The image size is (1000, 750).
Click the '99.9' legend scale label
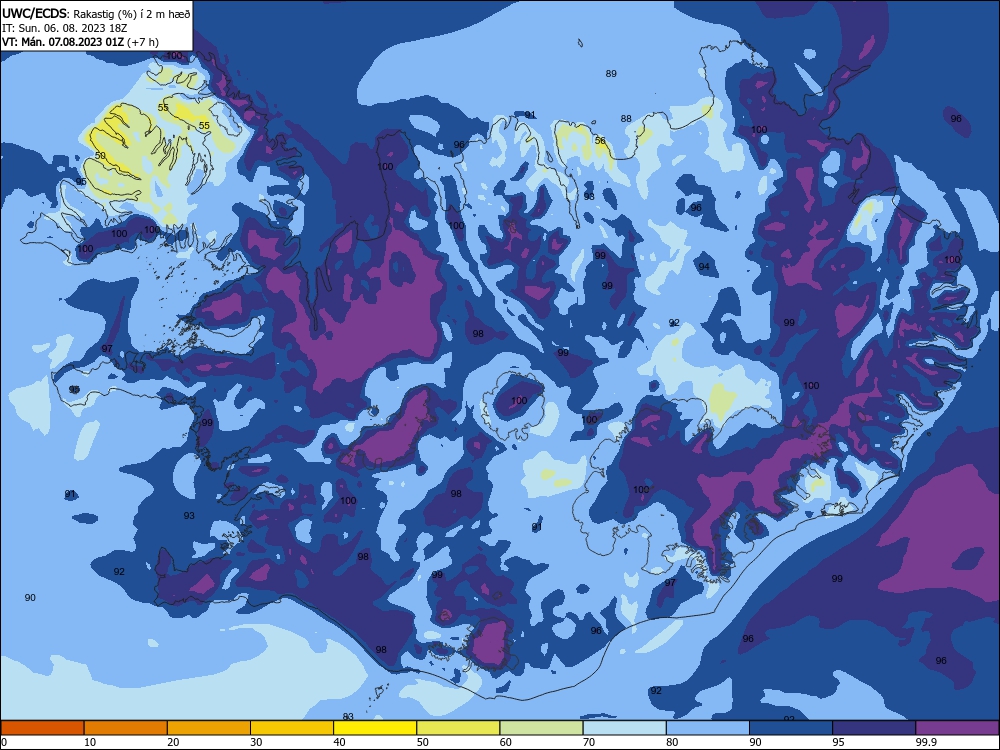[926, 742]
